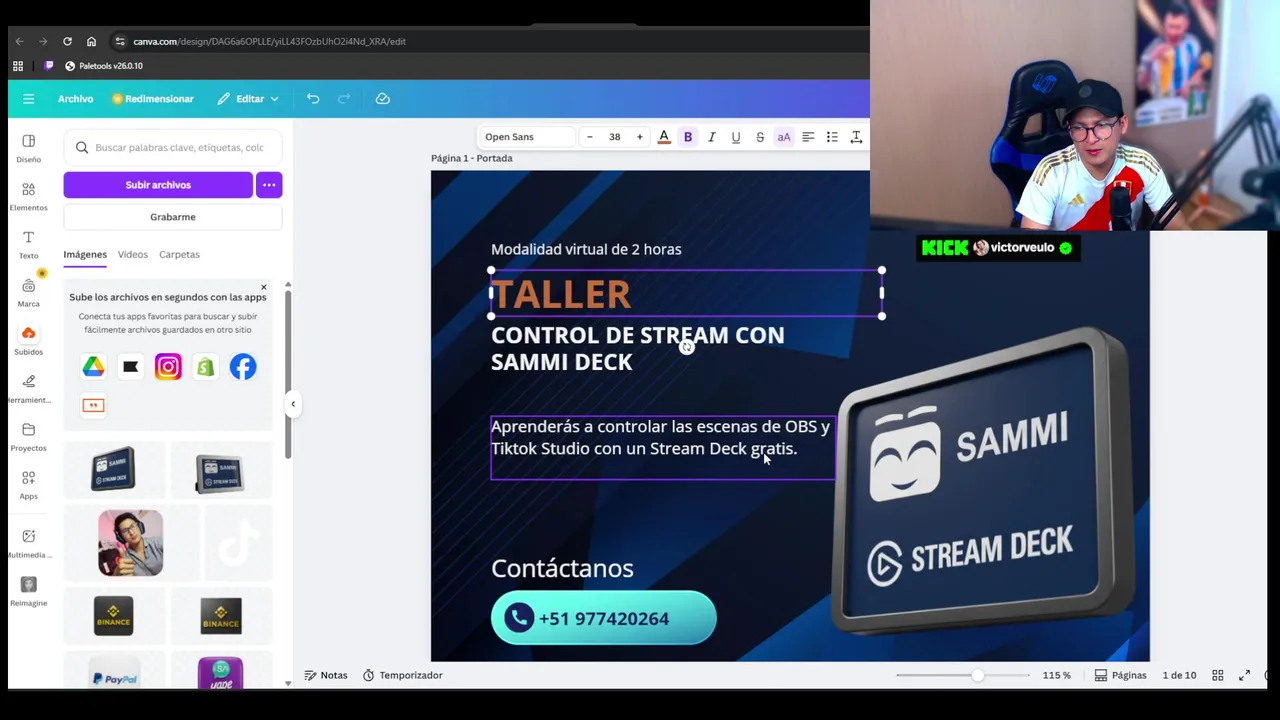The height and width of the screenshot is (720, 1280).
Task: Open grid view of pages
Action: coord(1218,675)
